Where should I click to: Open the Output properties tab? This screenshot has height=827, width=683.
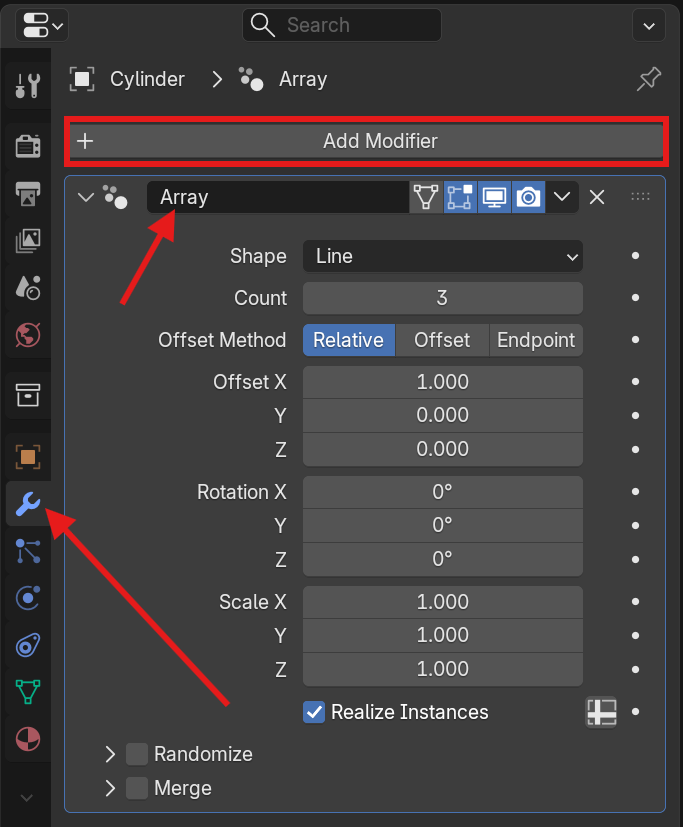point(28,194)
